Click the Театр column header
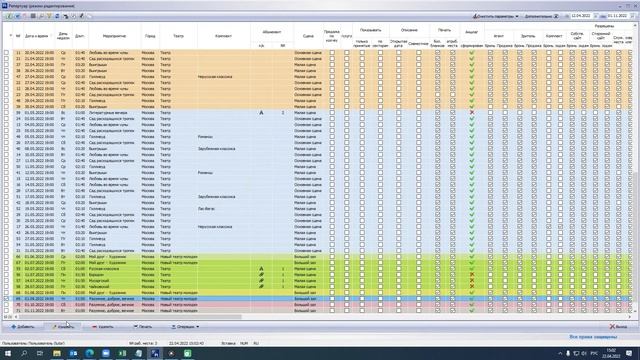Image resolution: width=640 pixels, height=360 pixels. click(178, 36)
